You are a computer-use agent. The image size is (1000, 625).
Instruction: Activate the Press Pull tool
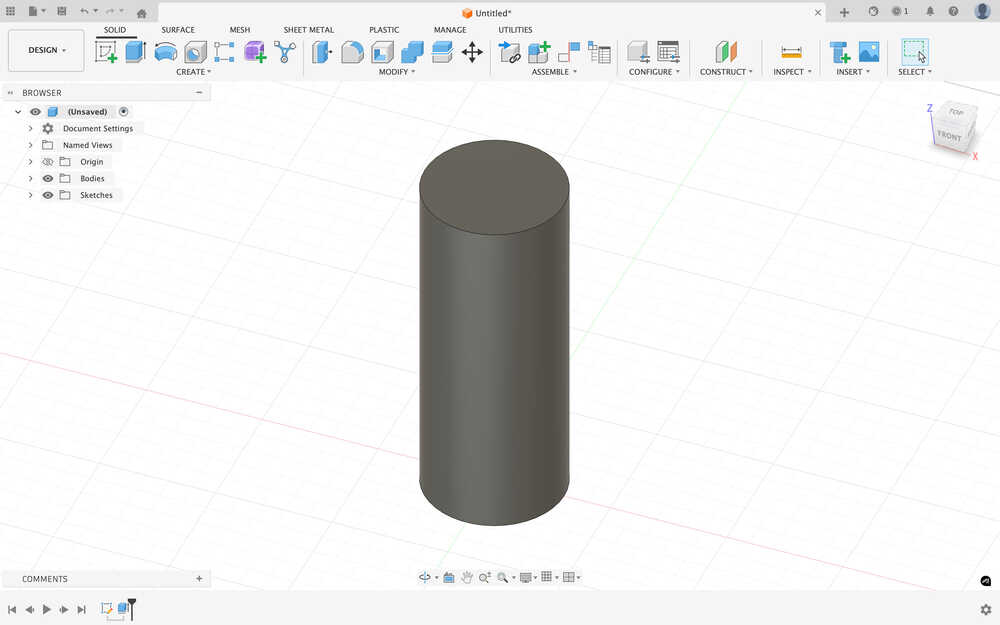click(x=322, y=52)
